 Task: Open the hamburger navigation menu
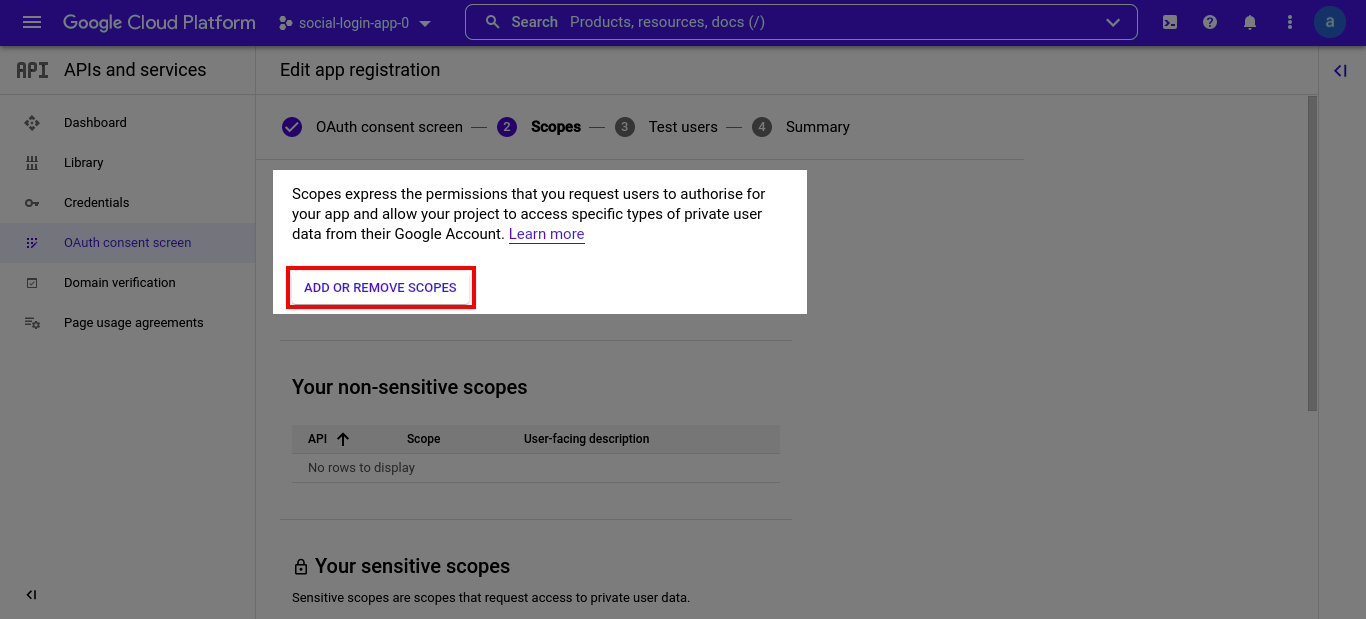32,22
